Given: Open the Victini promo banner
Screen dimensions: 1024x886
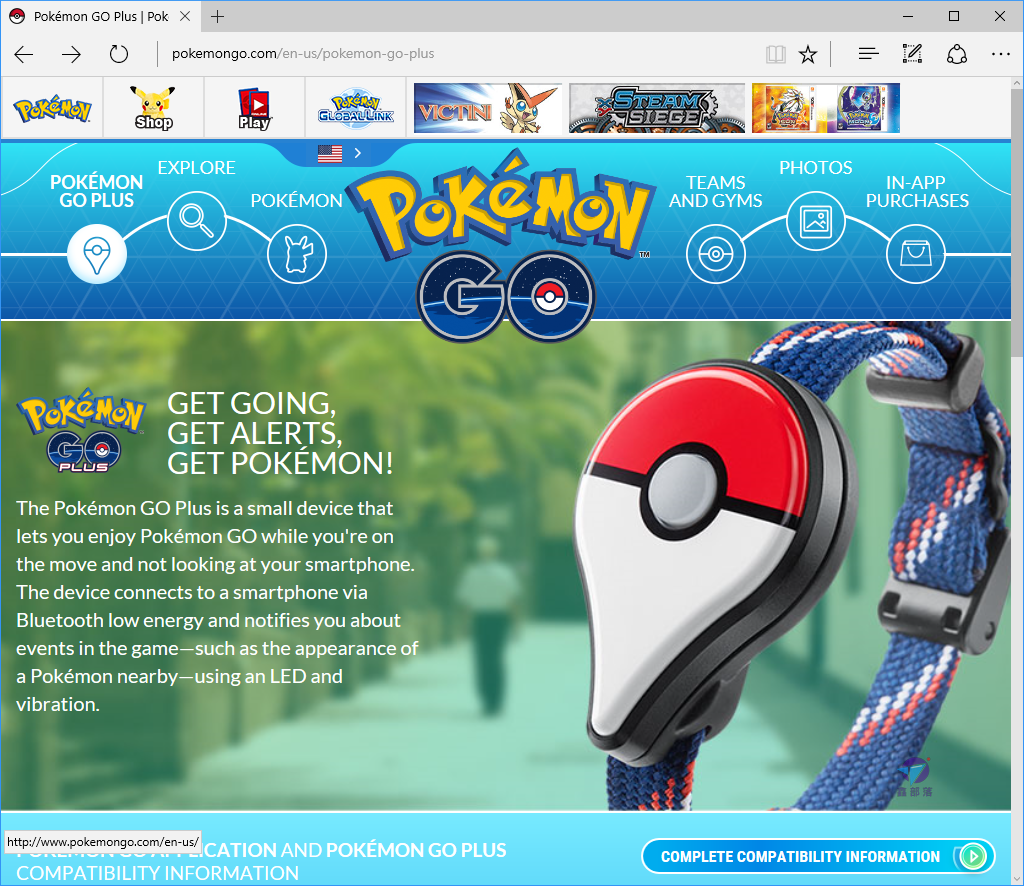Looking at the screenshot, I should point(488,108).
